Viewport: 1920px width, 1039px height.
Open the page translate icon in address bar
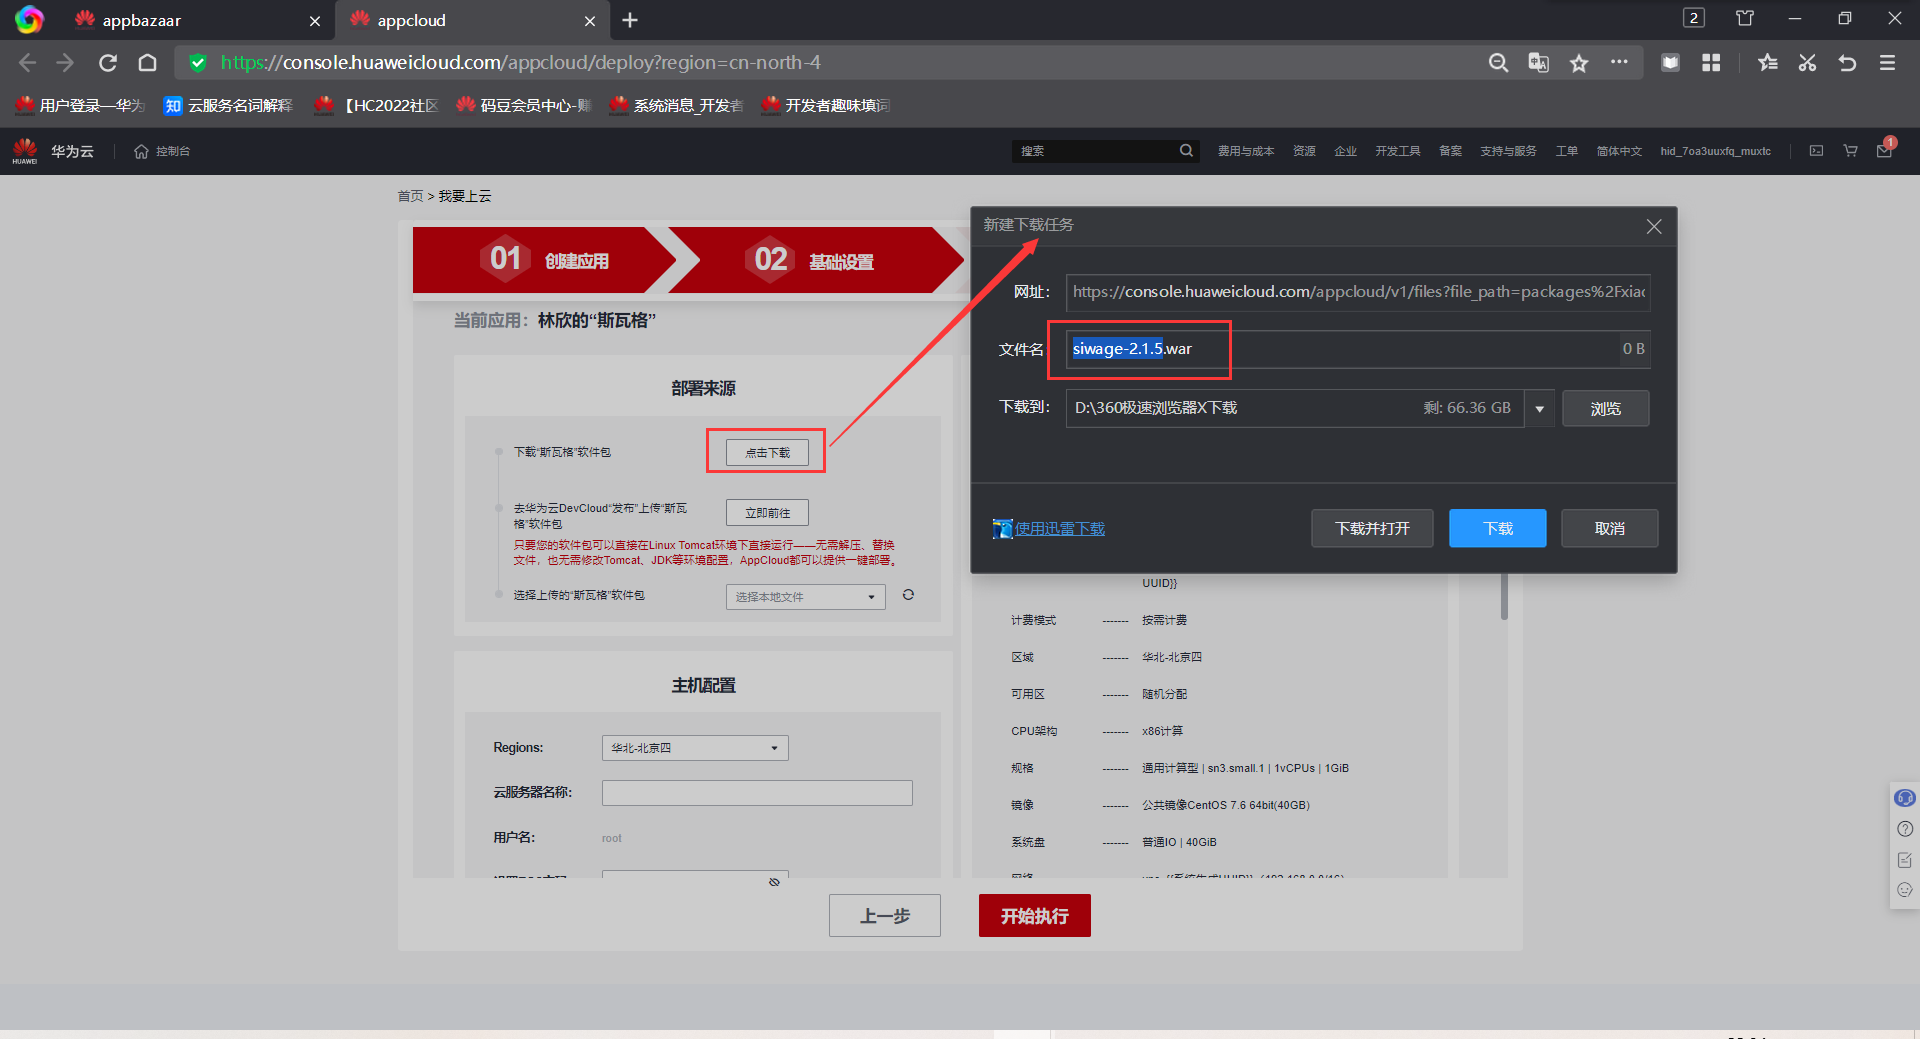[x=1538, y=63]
